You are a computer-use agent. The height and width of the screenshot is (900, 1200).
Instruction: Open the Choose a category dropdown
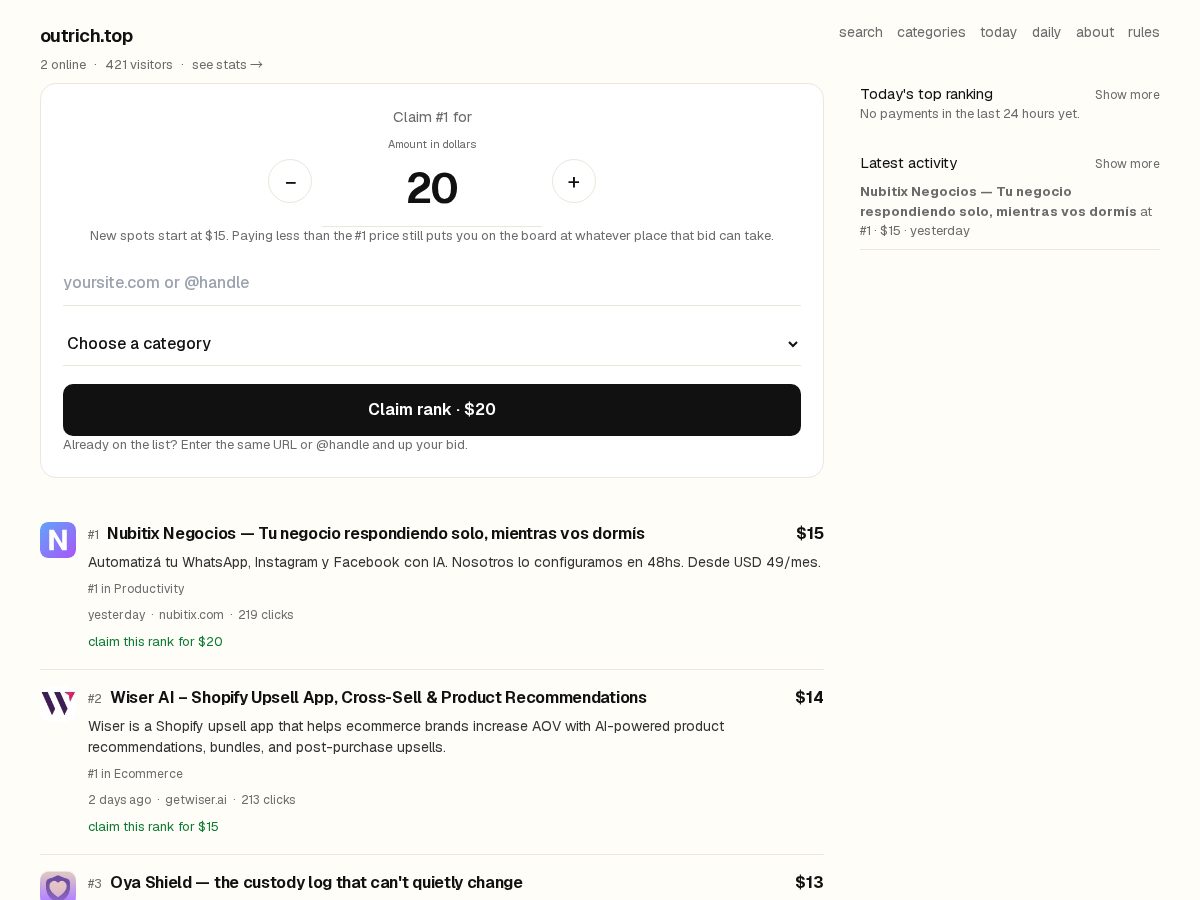click(x=432, y=344)
